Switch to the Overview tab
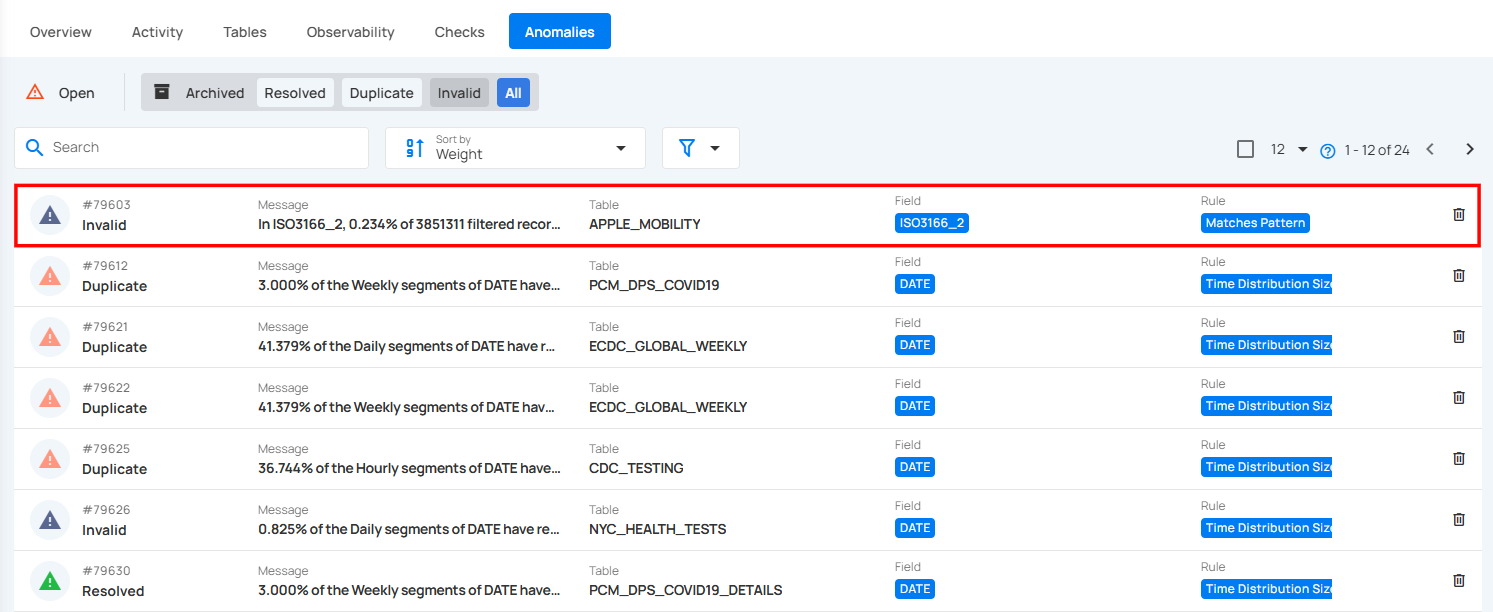Image resolution: width=1493 pixels, height=612 pixels. point(61,32)
